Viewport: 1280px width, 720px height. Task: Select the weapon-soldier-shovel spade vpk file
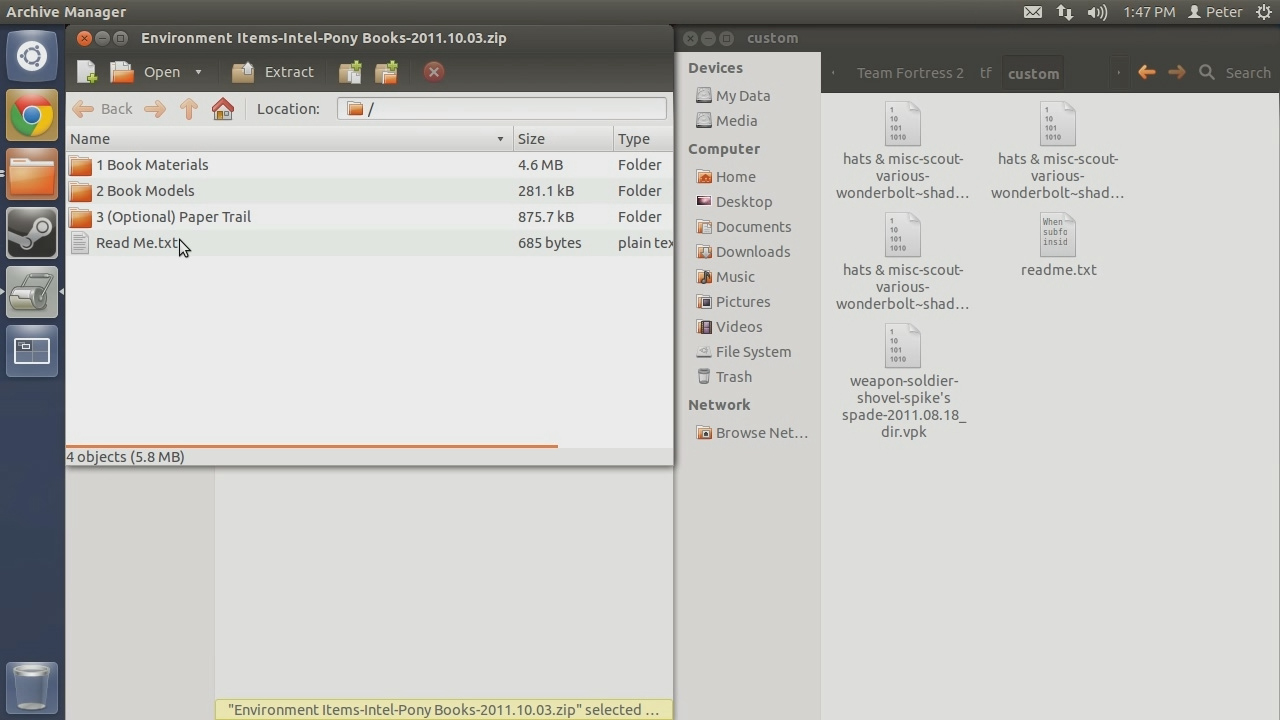pos(903,382)
